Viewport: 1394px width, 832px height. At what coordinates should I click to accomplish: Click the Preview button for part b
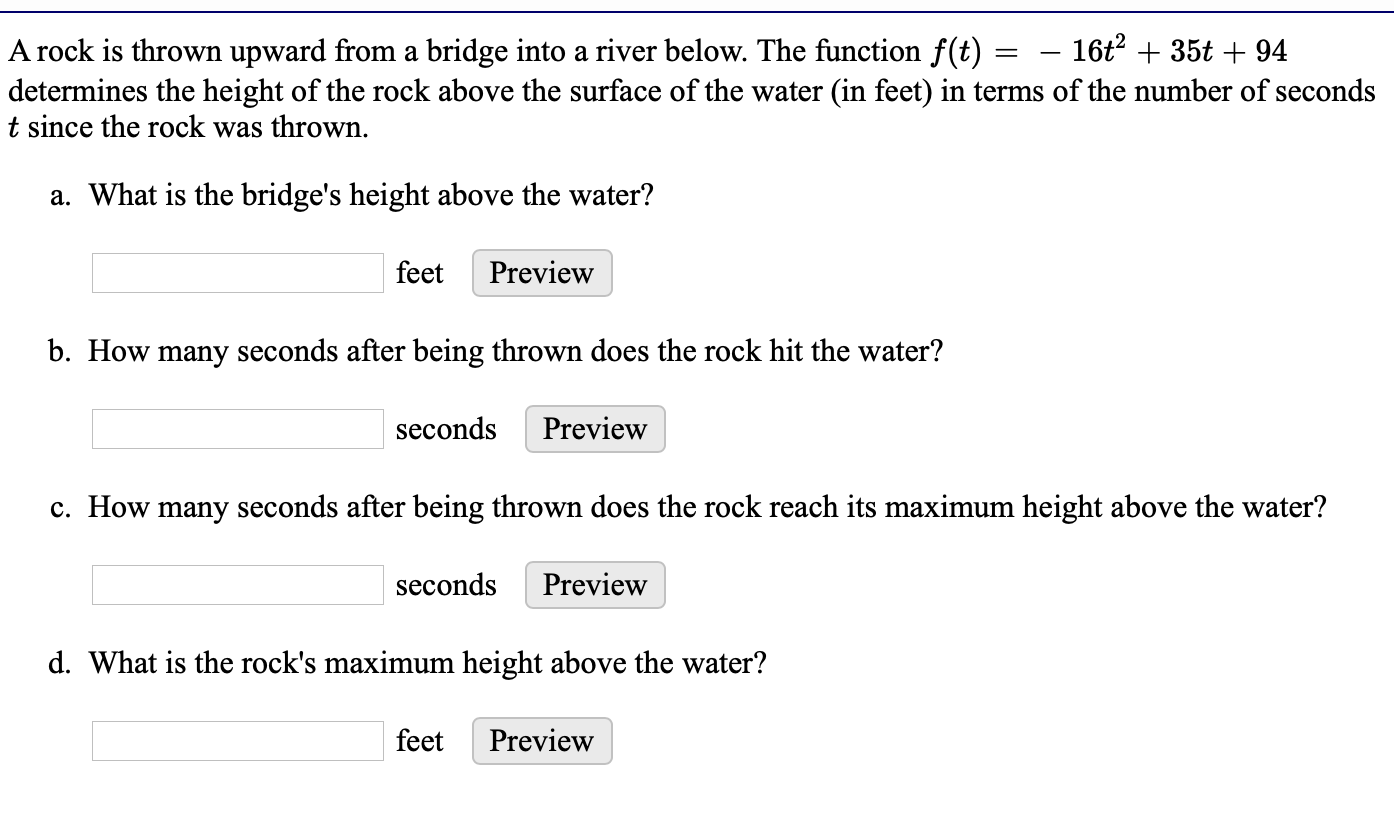click(x=594, y=428)
